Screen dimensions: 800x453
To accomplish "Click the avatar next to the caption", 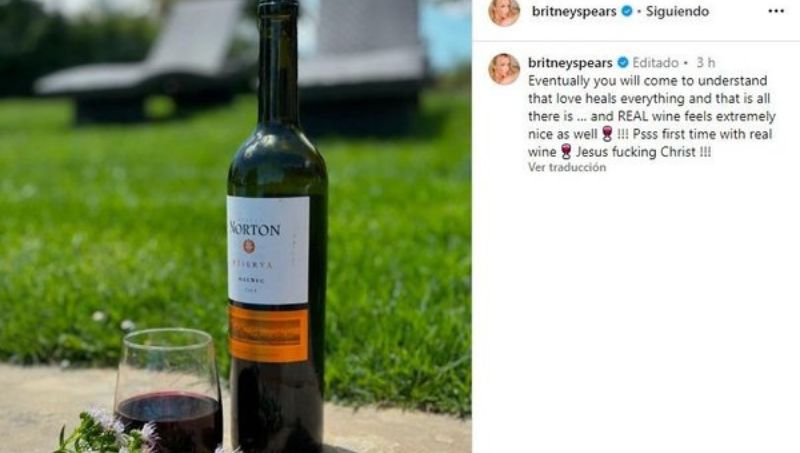I will [504, 69].
